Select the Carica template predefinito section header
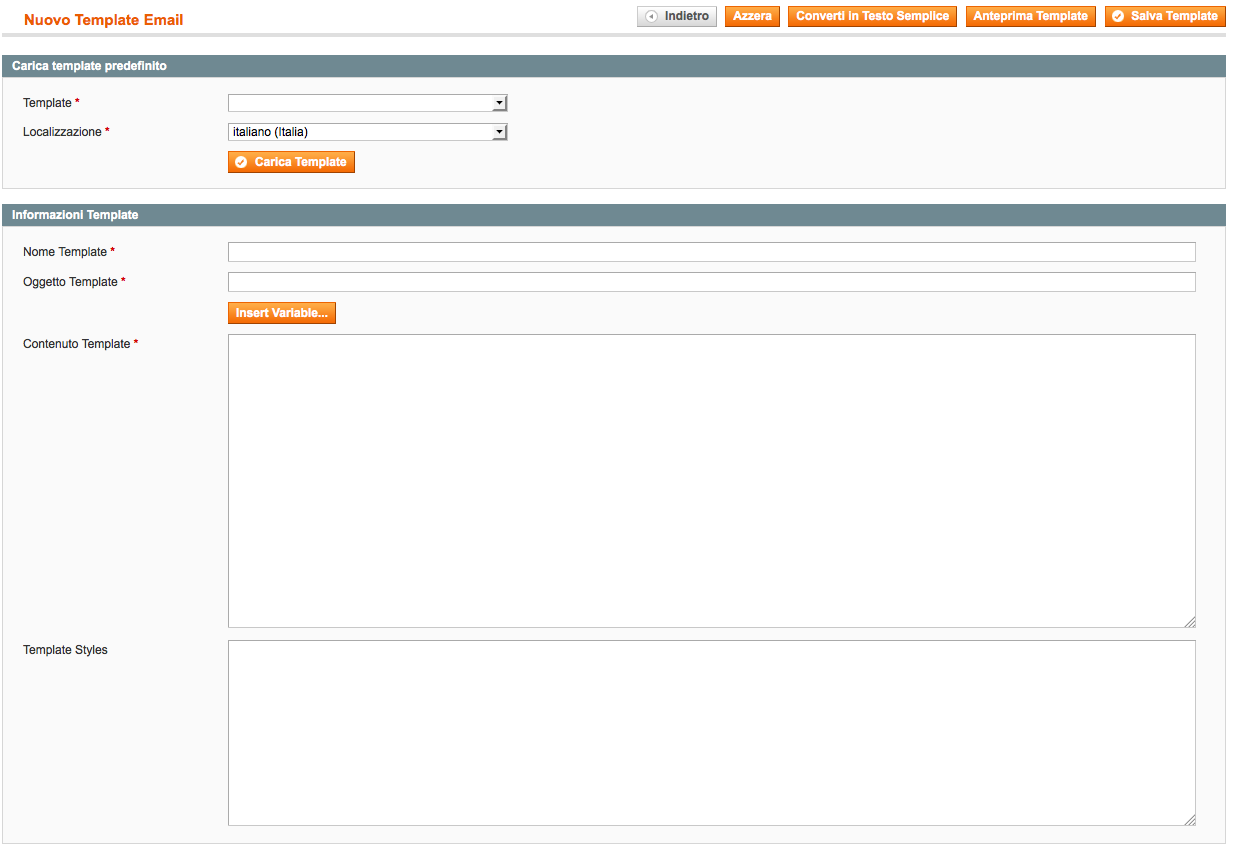1236x850 pixels. (89, 66)
